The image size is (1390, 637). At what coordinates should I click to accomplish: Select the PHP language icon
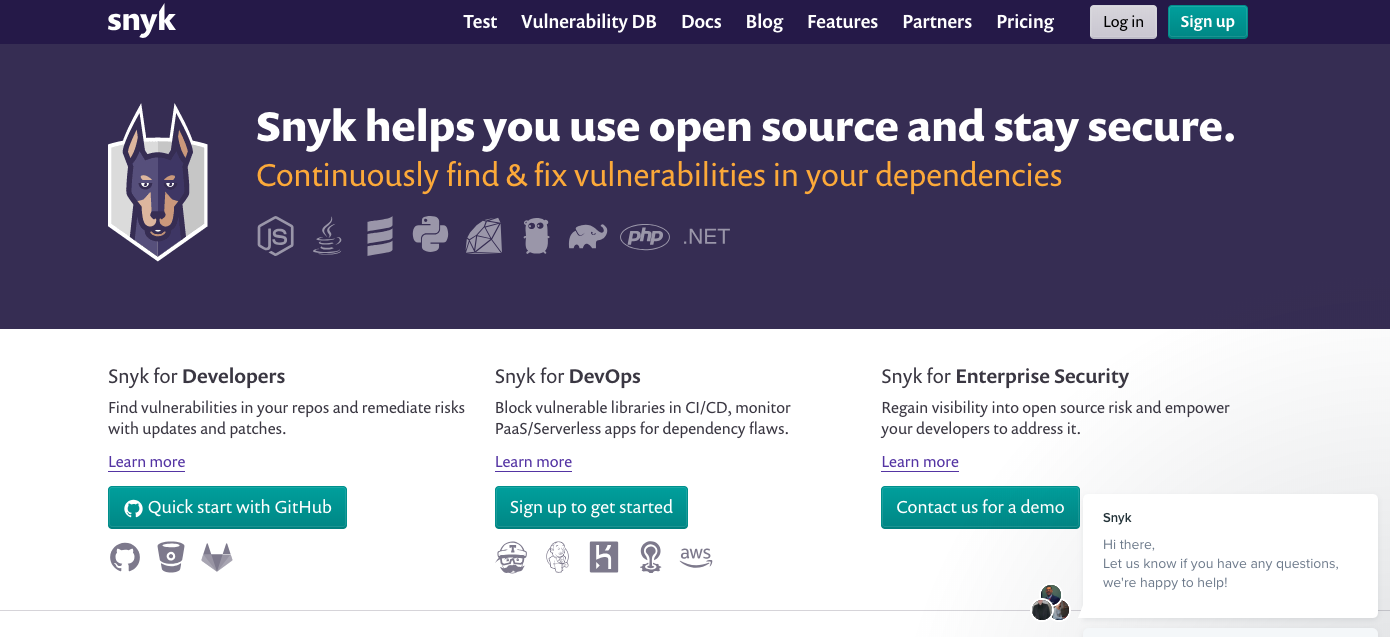(645, 237)
